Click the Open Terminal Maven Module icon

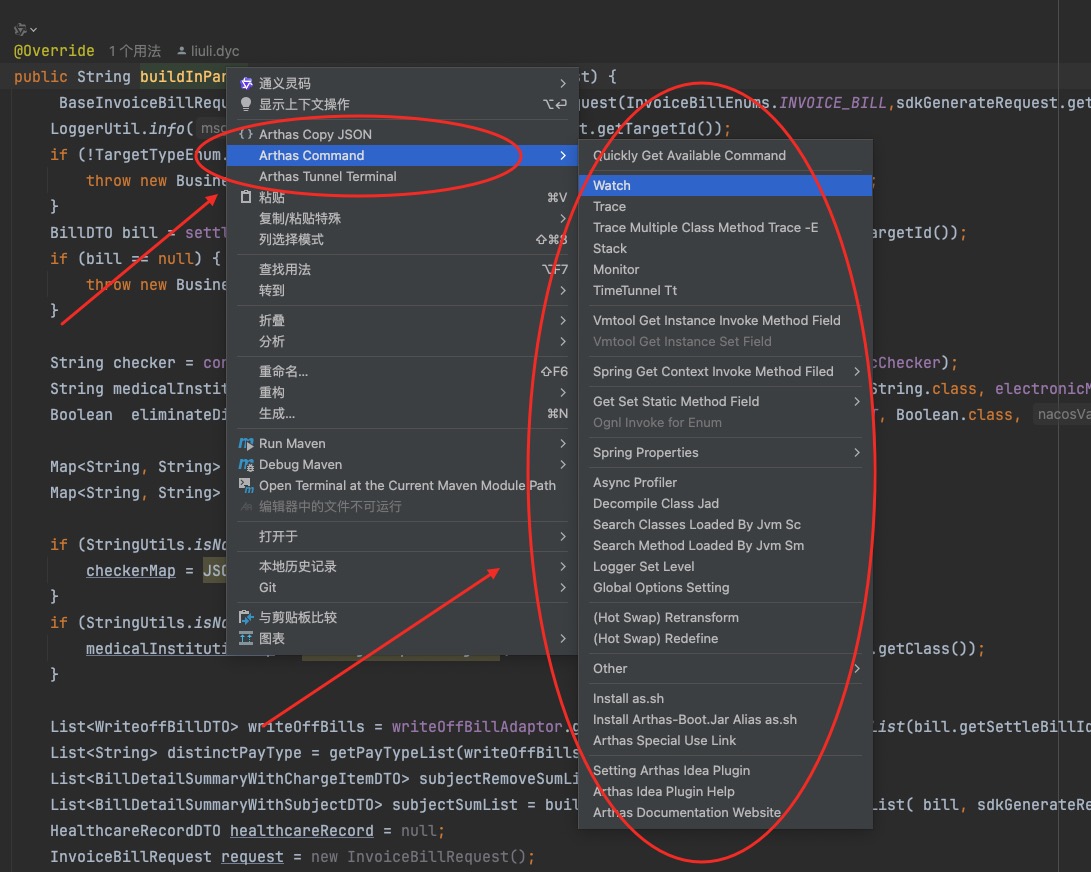coord(246,485)
